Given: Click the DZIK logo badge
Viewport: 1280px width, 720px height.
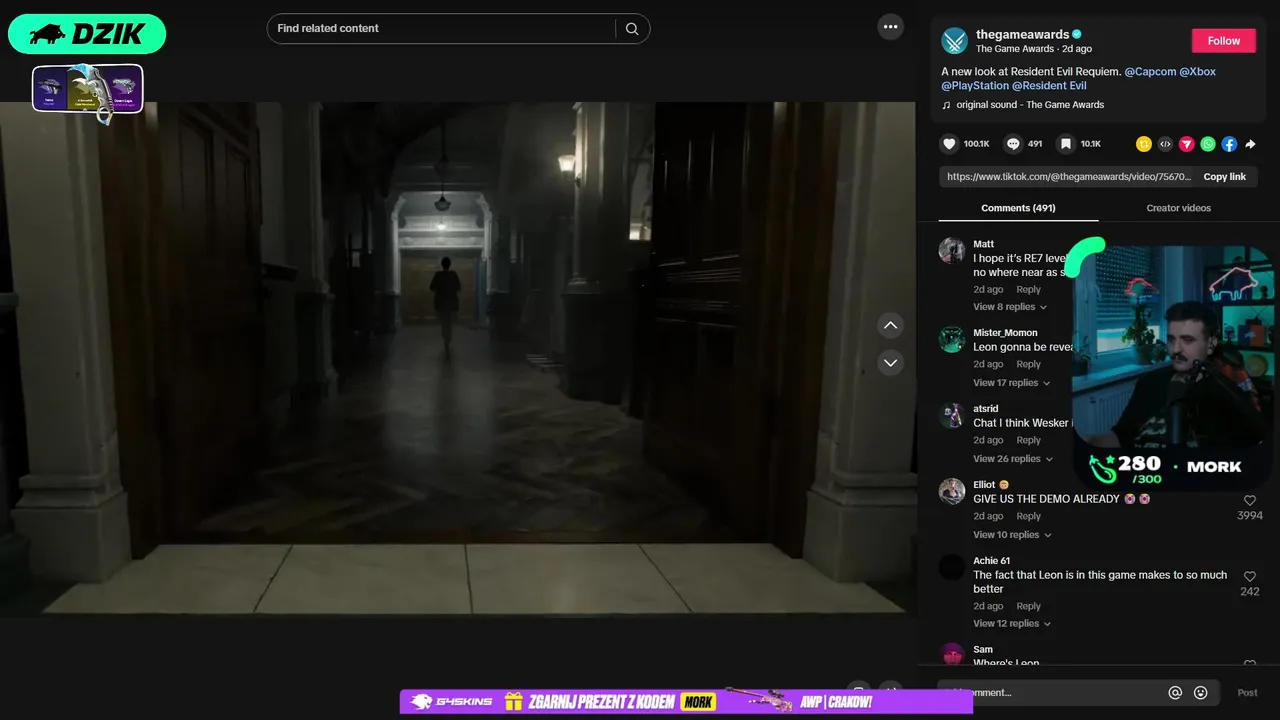Looking at the screenshot, I should pos(87,34).
